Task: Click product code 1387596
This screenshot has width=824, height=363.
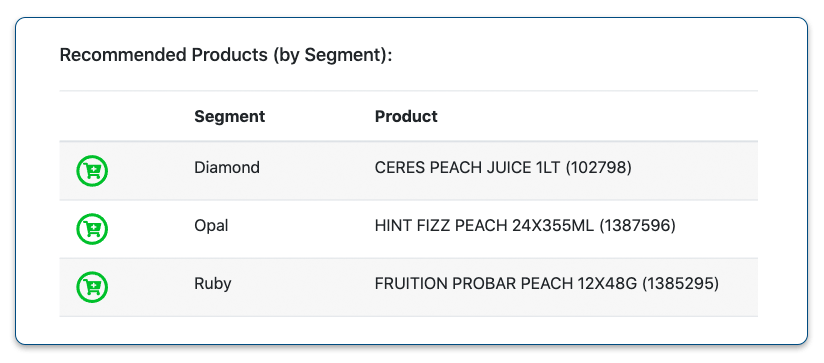Action: pos(637,226)
